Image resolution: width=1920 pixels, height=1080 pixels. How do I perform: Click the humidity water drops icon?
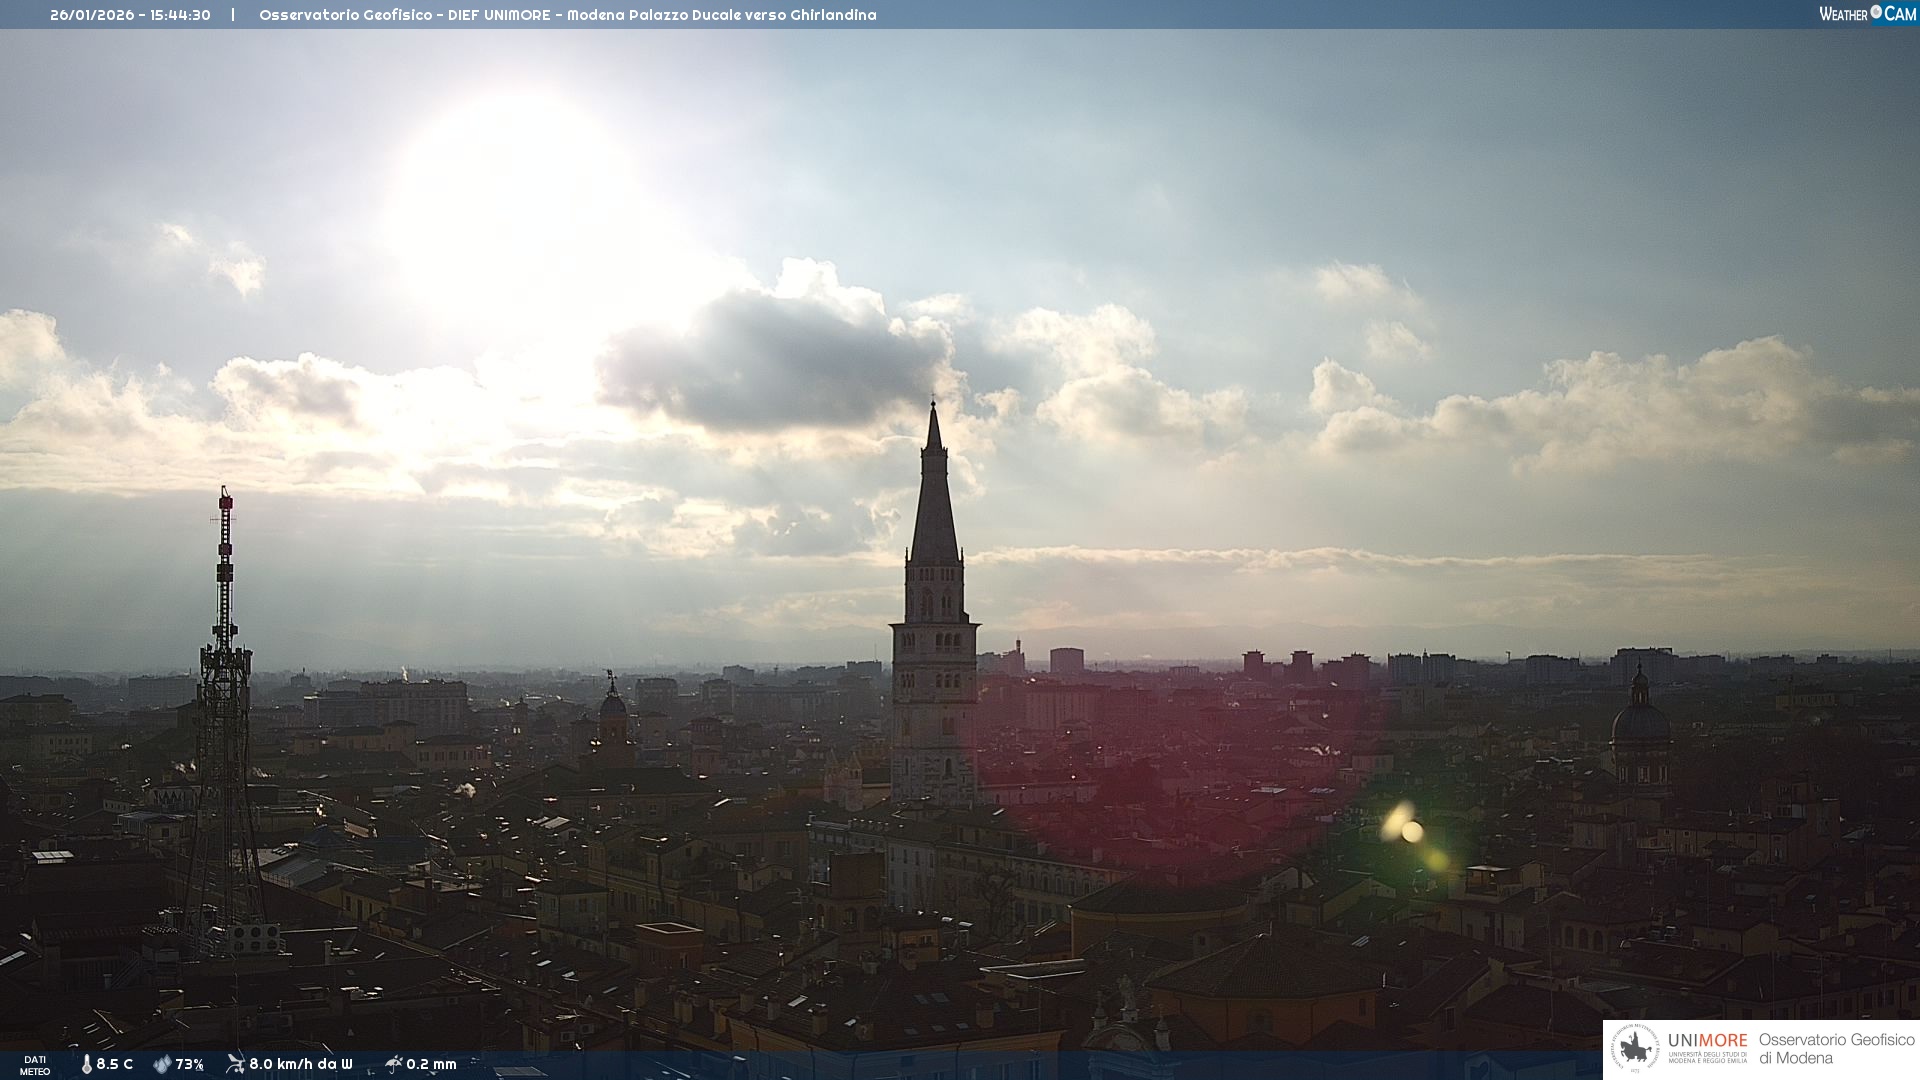tap(162, 1064)
